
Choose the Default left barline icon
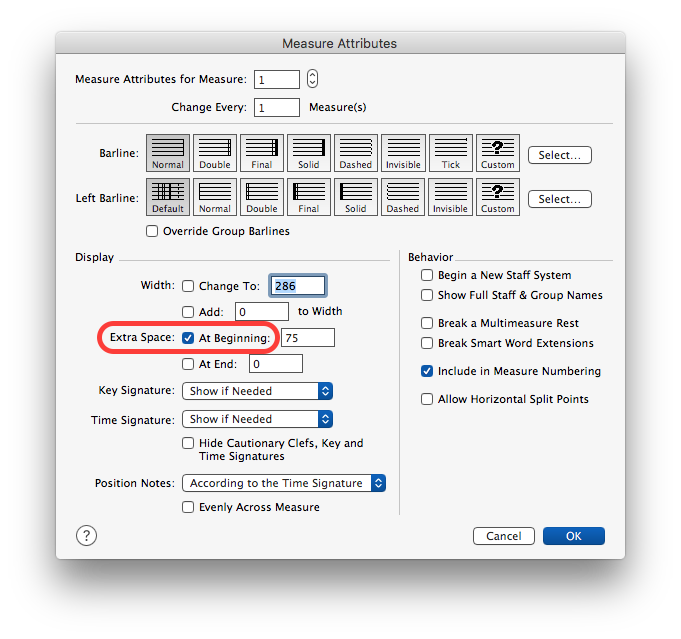pos(168,197)
